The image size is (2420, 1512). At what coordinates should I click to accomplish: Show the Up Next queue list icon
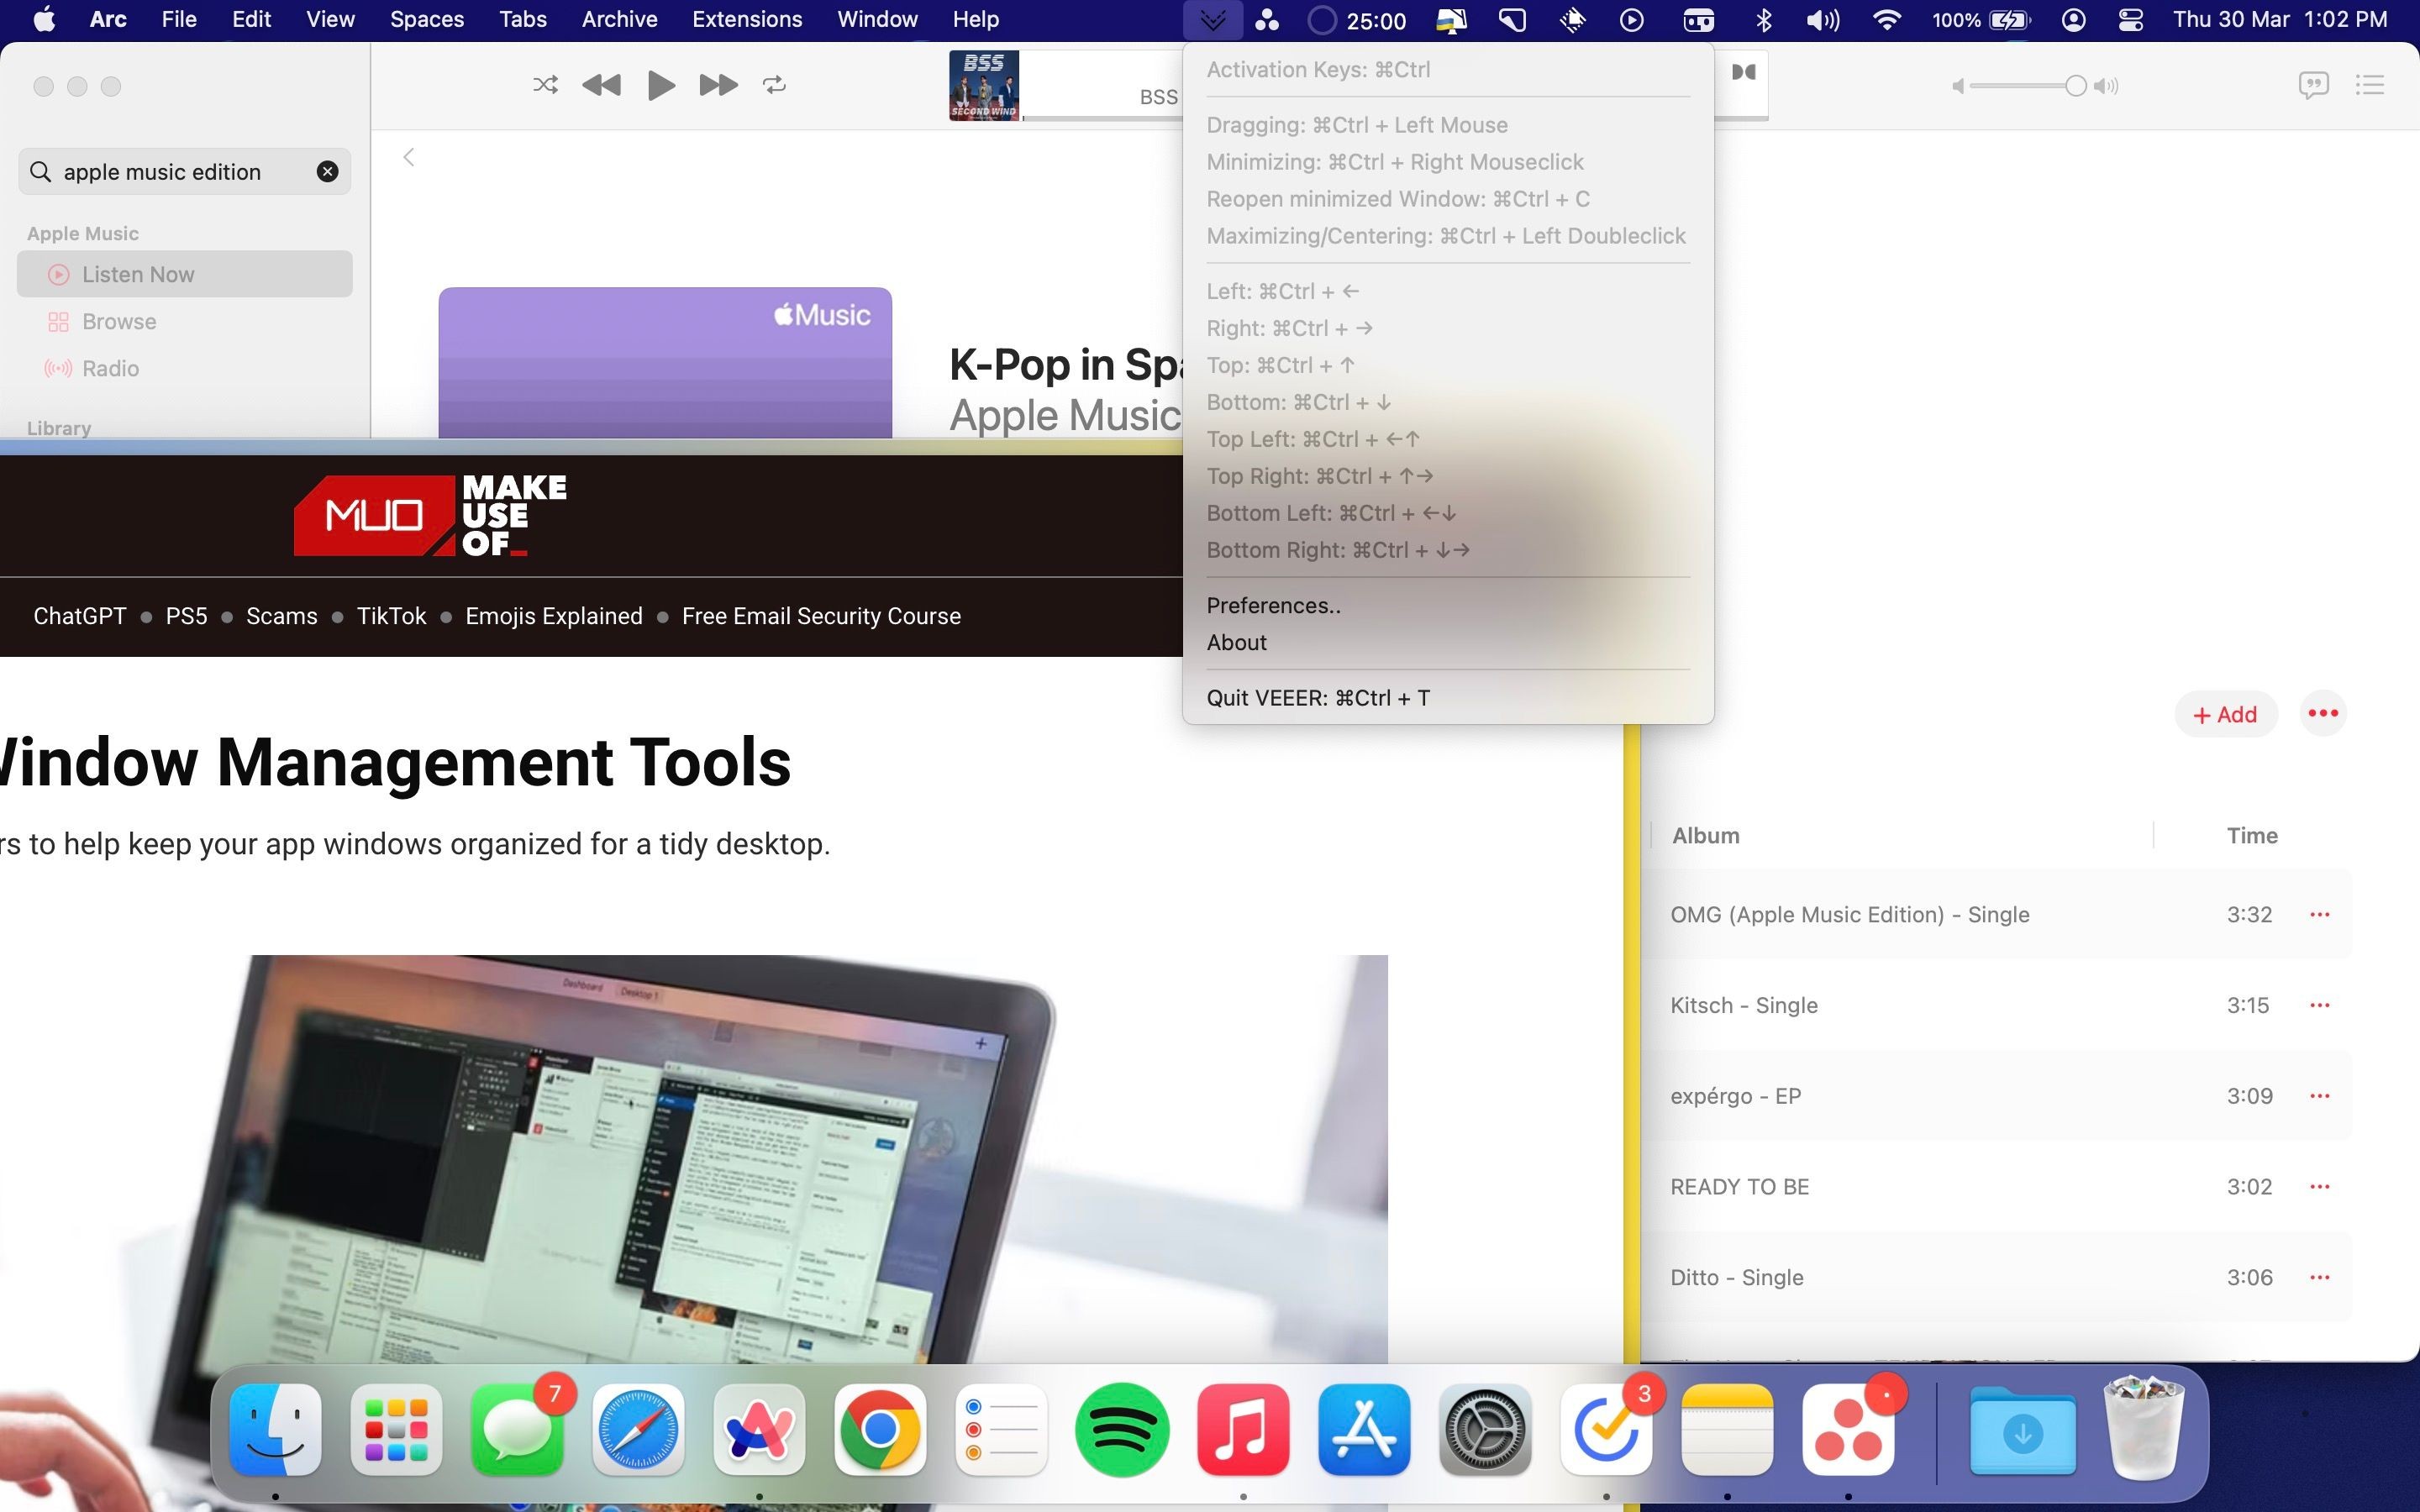pyautogui.click(x=2369, y=85)
